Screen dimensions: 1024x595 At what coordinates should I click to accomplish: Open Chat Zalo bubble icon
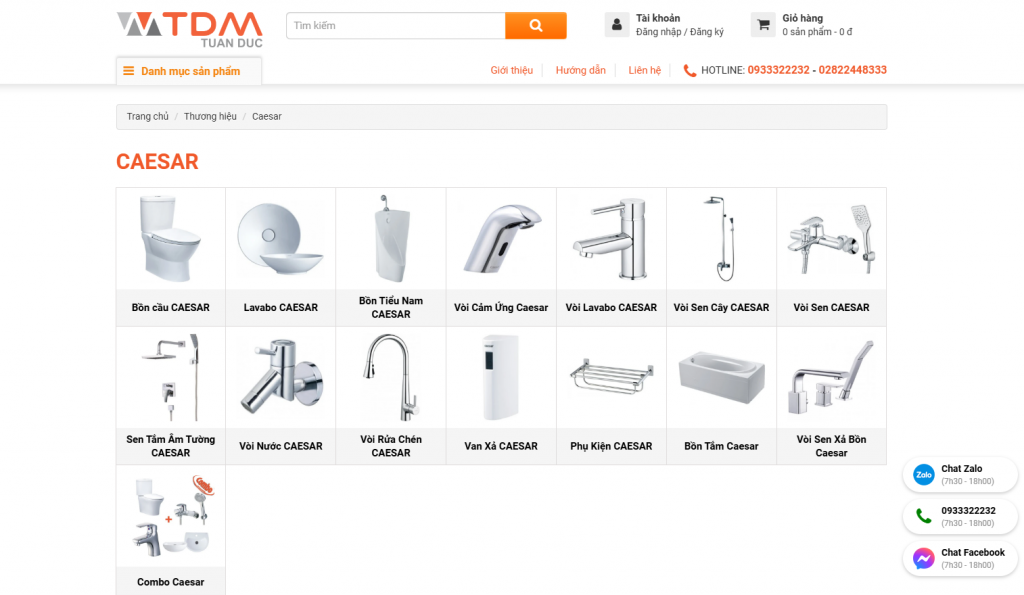coord(923,475)
